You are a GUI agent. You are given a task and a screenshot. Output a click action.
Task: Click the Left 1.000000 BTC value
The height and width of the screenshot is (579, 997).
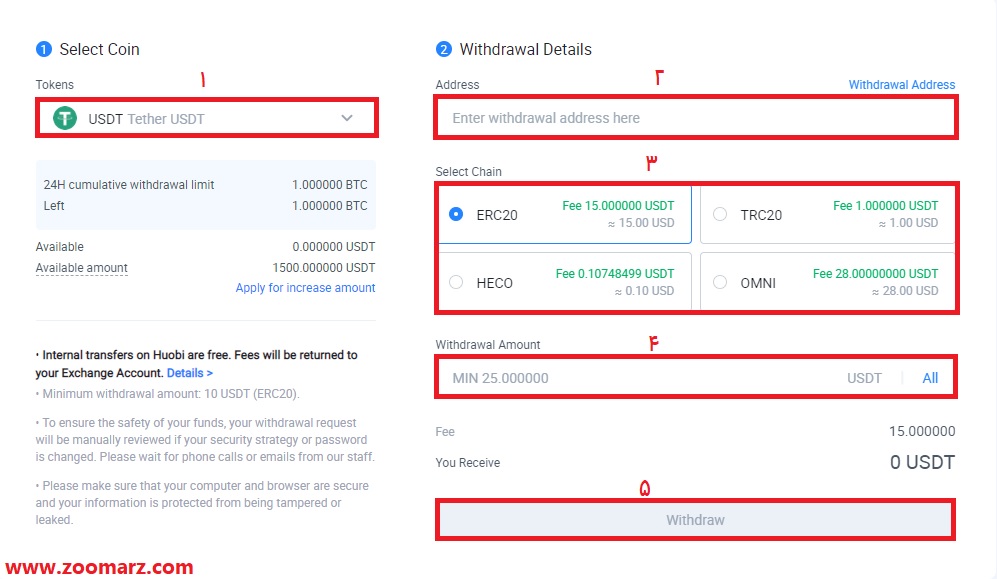pos(329,206)
